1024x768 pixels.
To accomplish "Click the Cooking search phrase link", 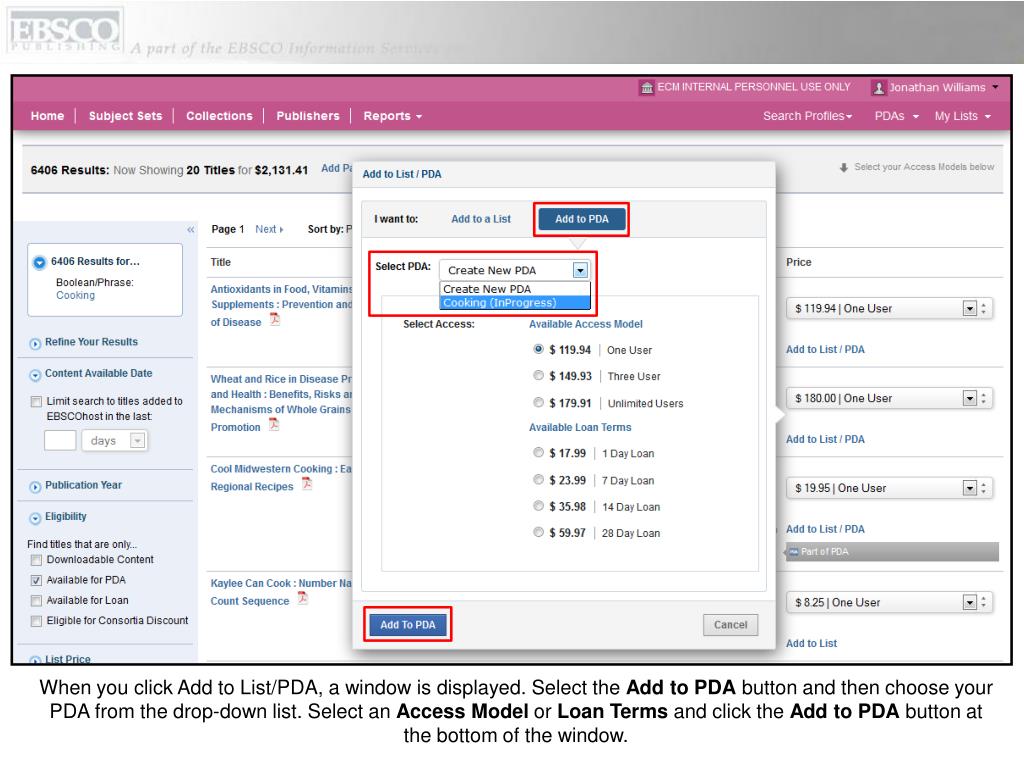I will (75, 296).
